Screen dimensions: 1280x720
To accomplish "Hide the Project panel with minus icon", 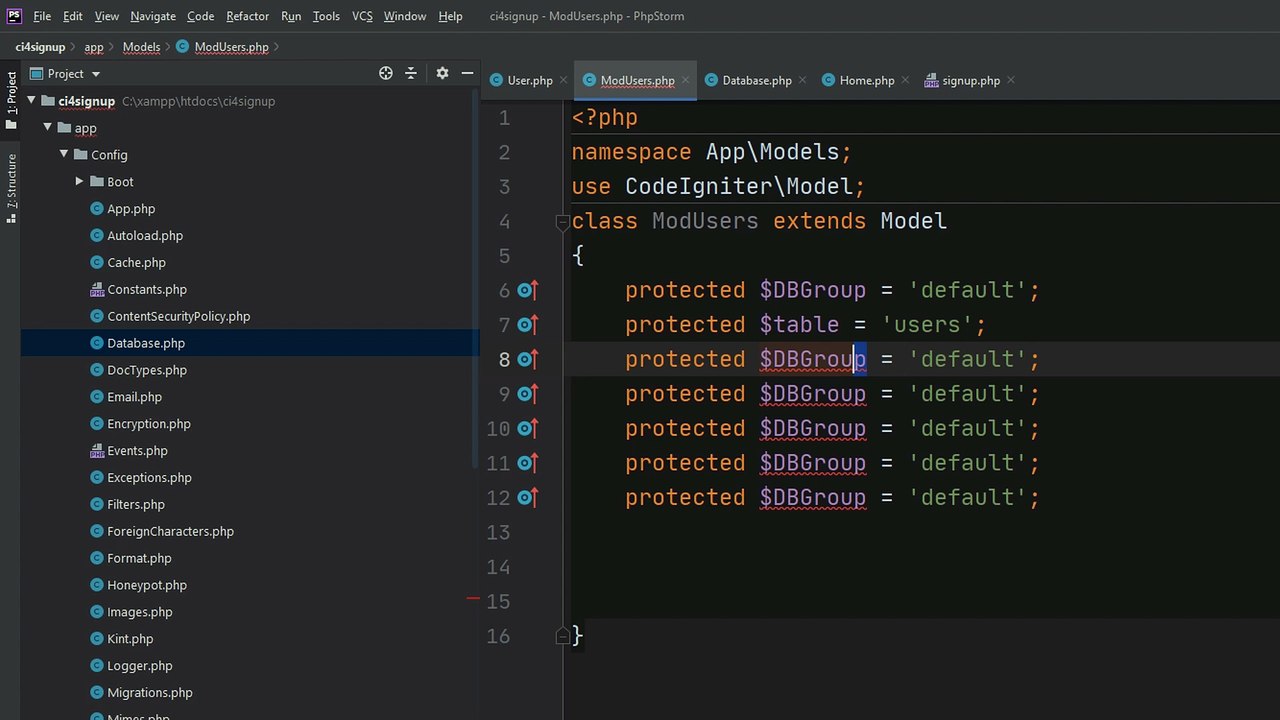I will (467, 73).
